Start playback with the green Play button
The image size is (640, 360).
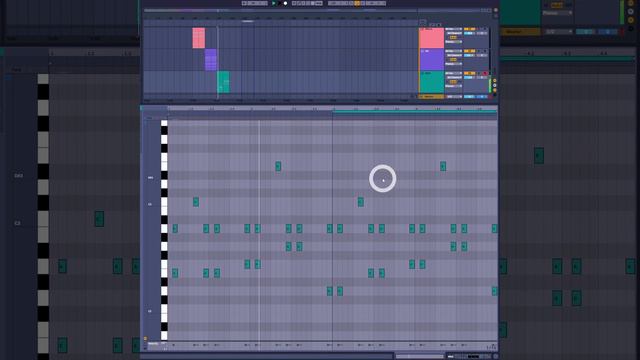(x=274, y=3)
